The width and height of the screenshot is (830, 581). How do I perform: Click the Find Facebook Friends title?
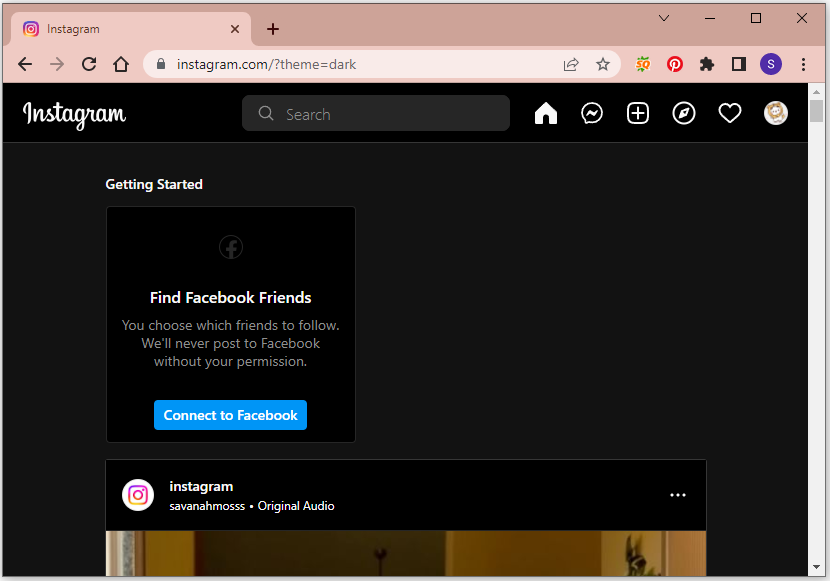tap(230, 298)
